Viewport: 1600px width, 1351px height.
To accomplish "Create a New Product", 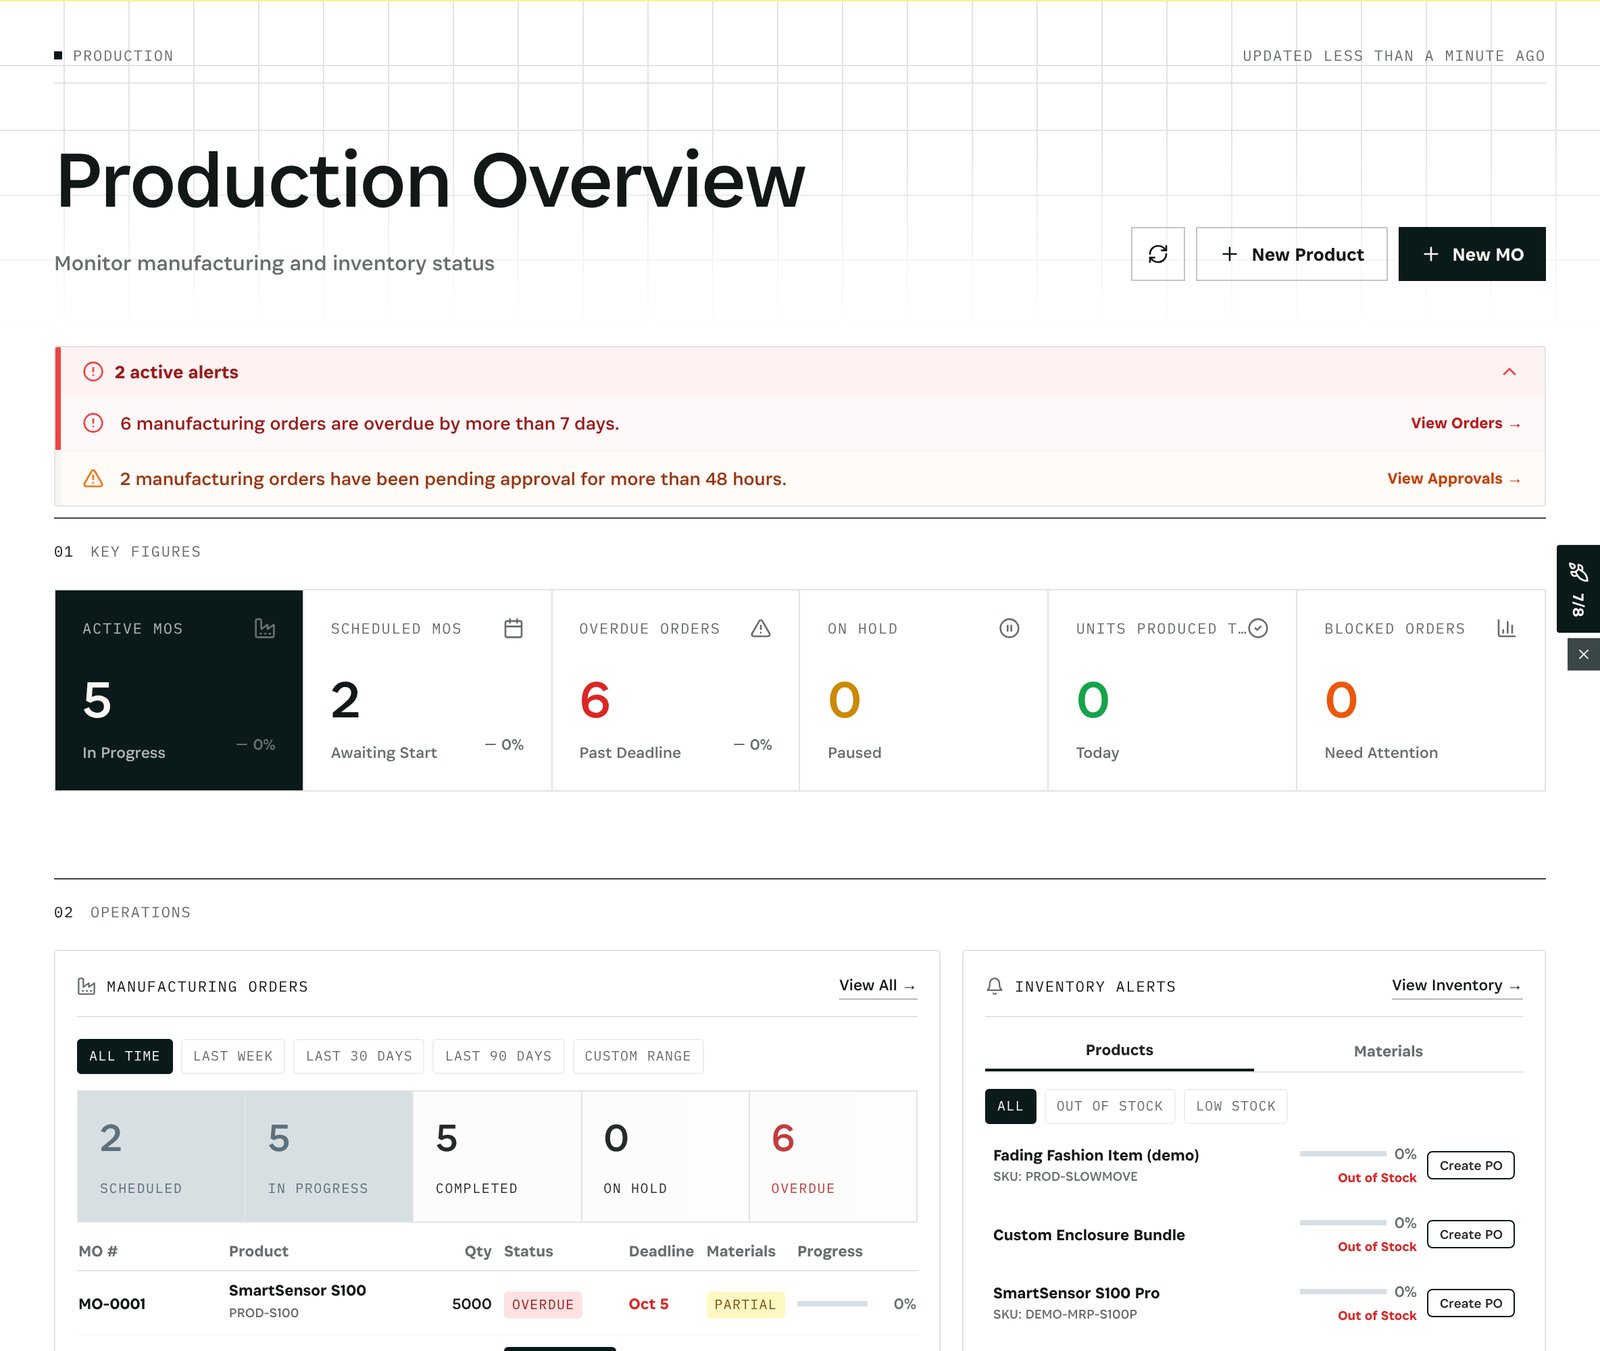I will (1291, 254).
